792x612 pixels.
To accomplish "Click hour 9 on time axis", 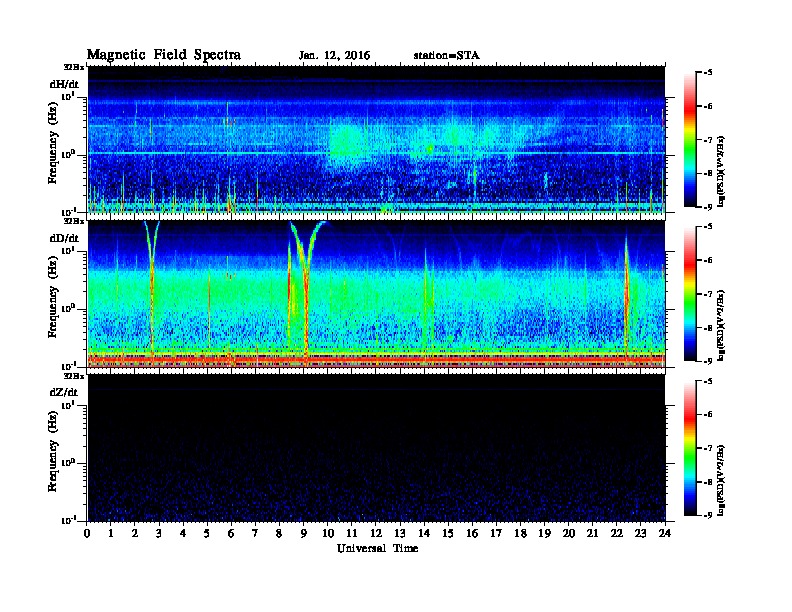I will [304, 533].
